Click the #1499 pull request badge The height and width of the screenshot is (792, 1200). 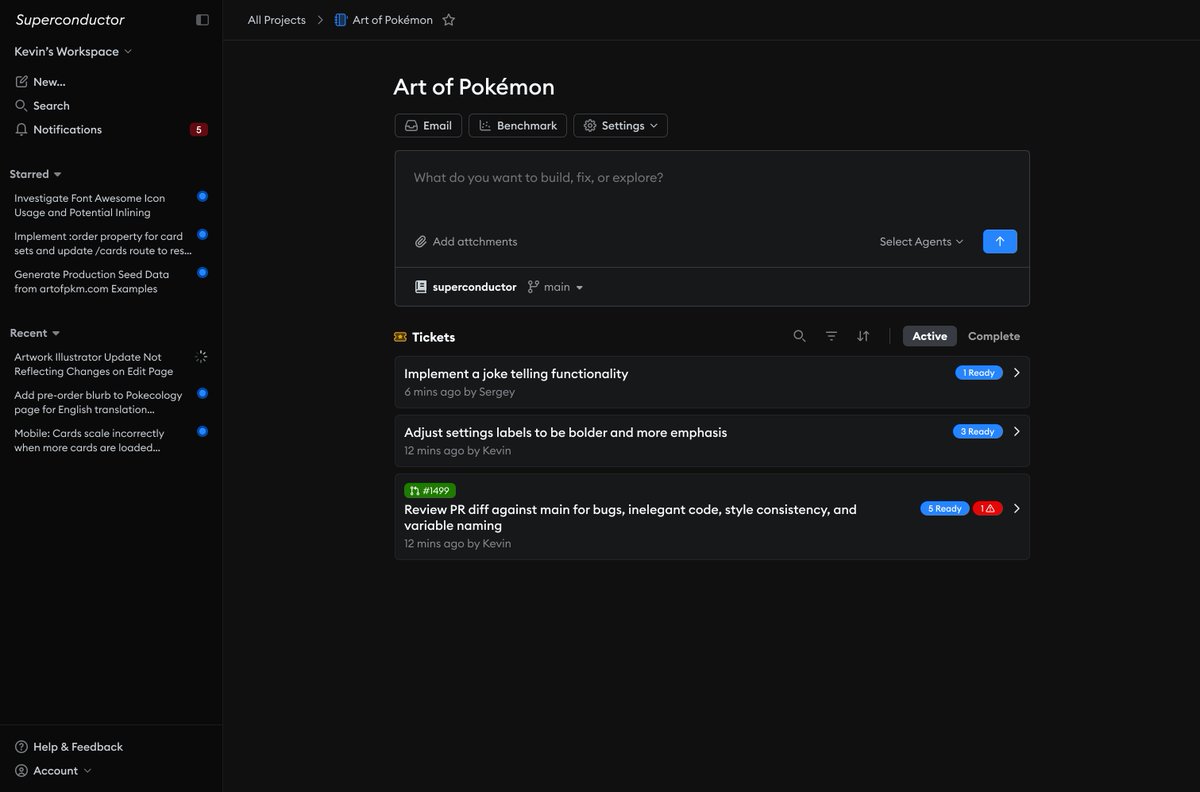coord(429,490)
